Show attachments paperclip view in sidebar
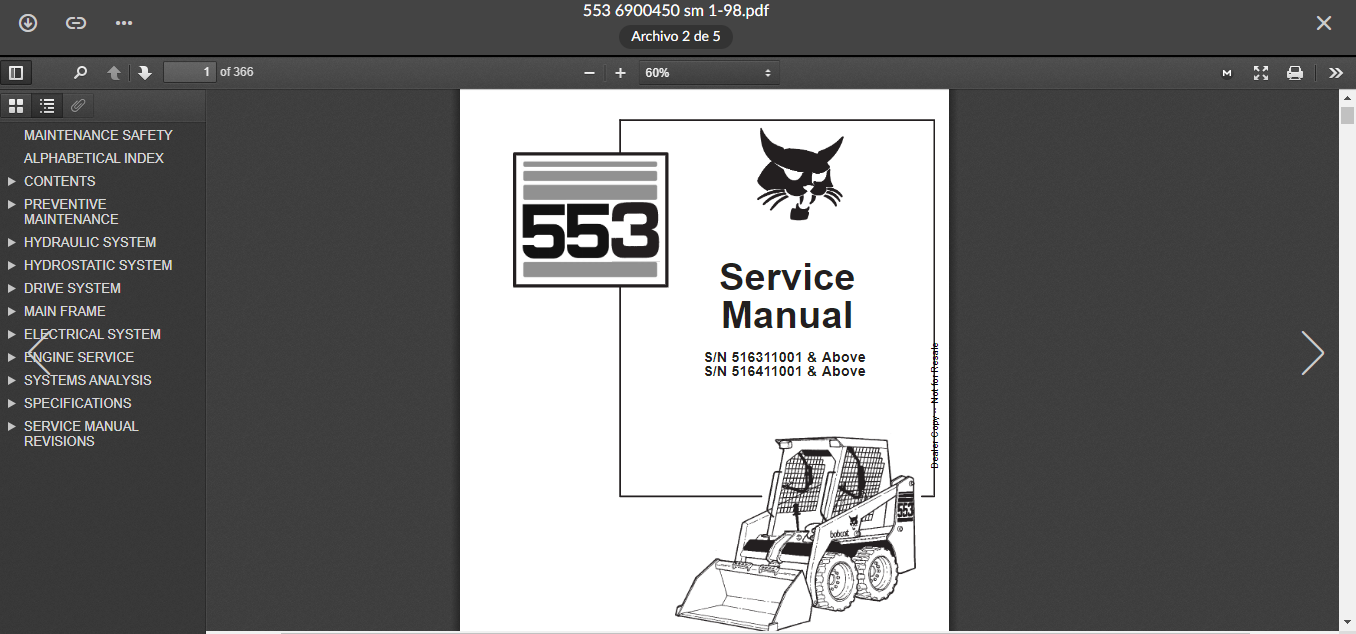Viewport: 1356px width, 634px height. tap(78, 105)
